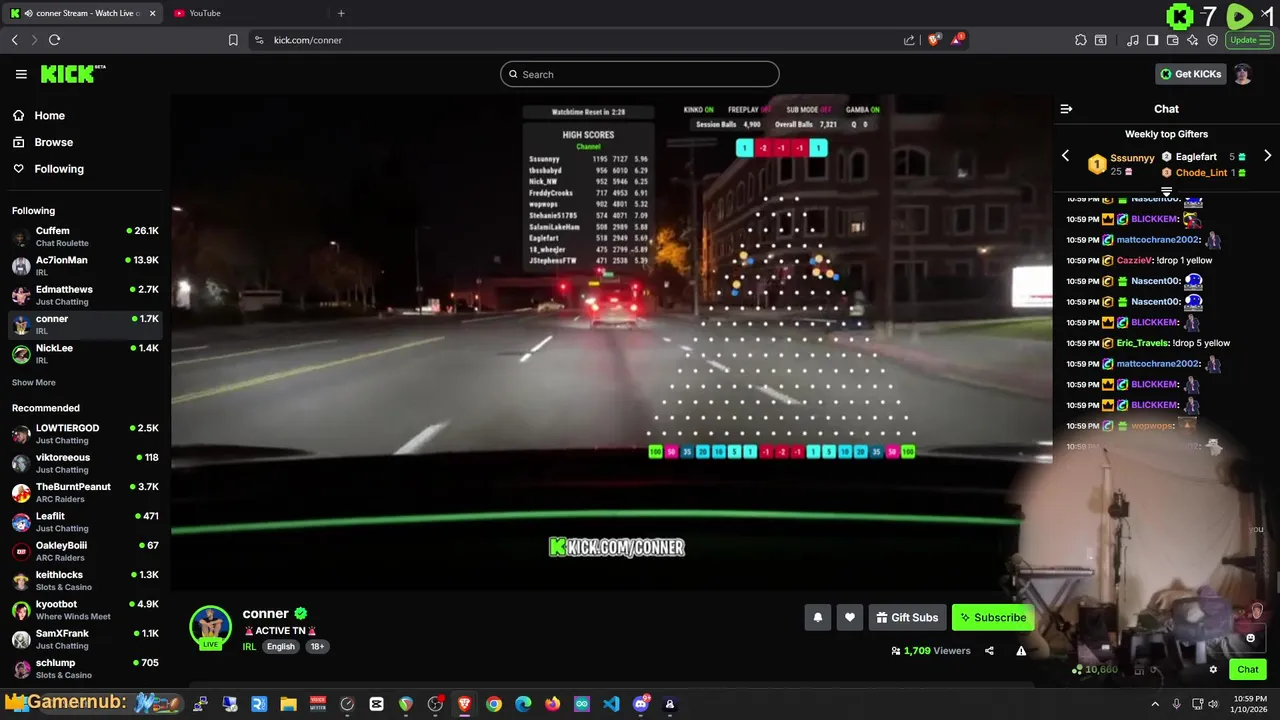View site information icon
The height and width of the screenshot is (720, 1280).
[259, 40]
